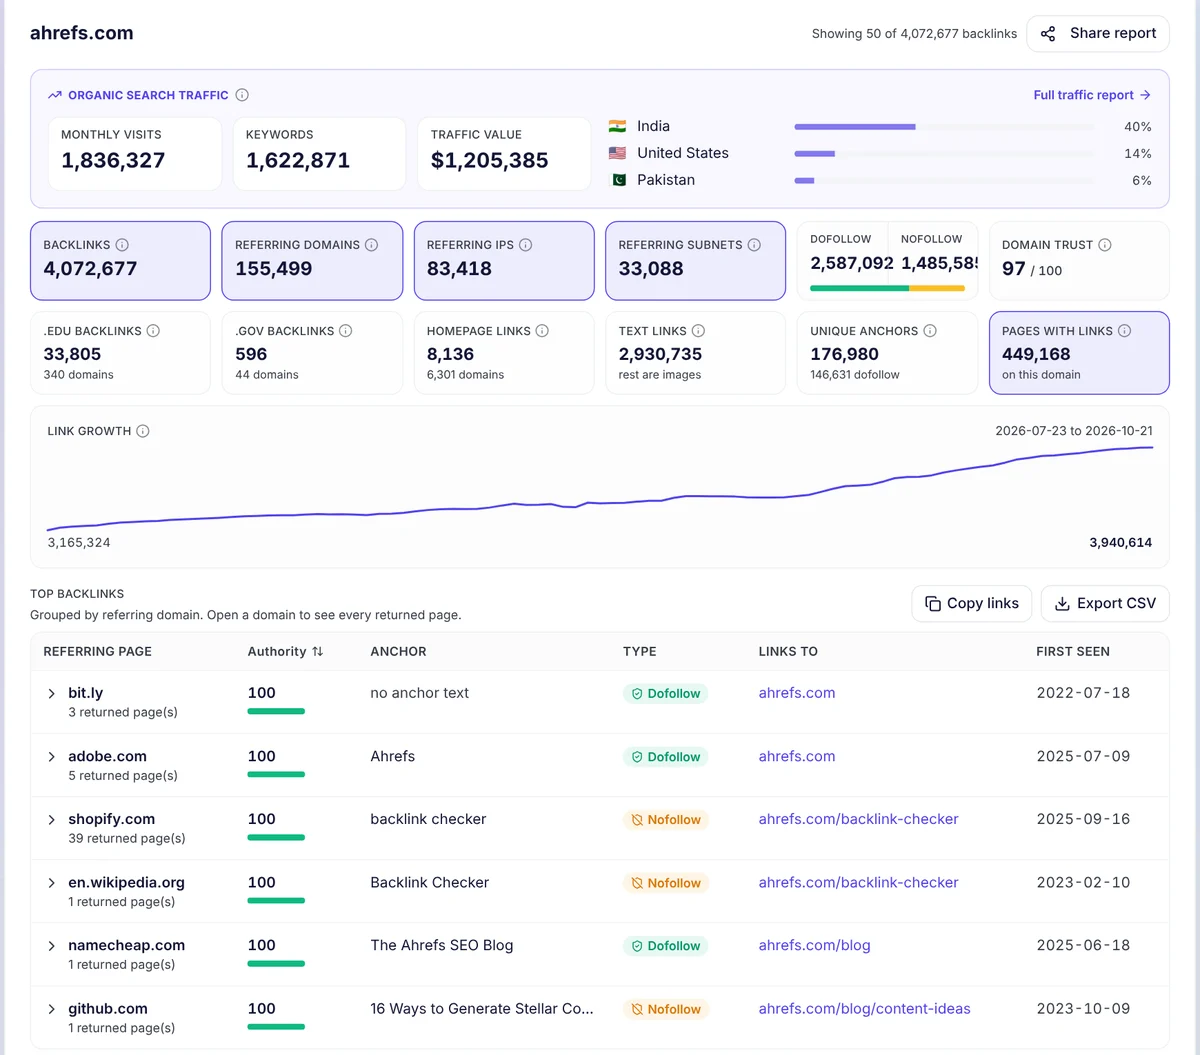Select the Backlinks metric card
Screen dimensions: 1200x1055
coord(120,261)
